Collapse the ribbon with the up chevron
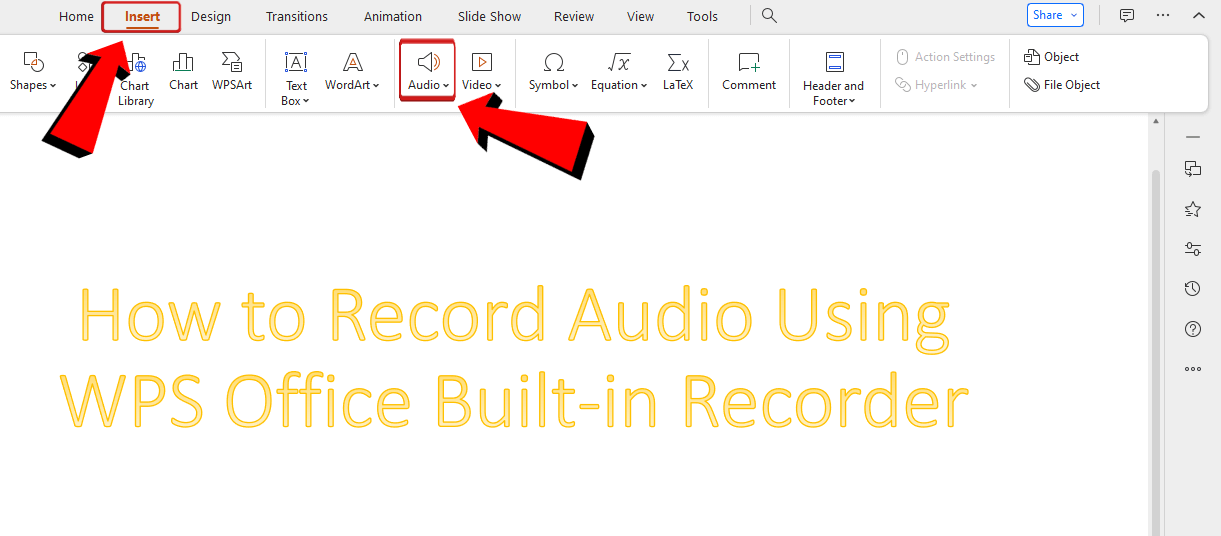This screenshot has width=1221, height=536. 1198,15
